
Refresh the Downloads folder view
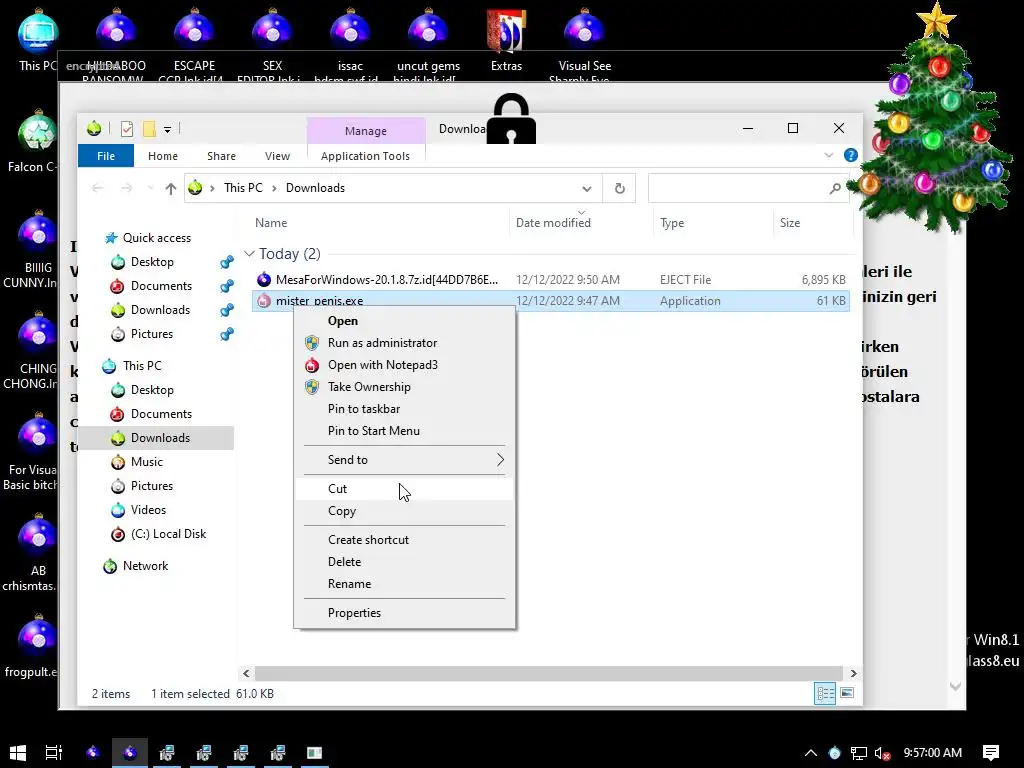point(619,189)
